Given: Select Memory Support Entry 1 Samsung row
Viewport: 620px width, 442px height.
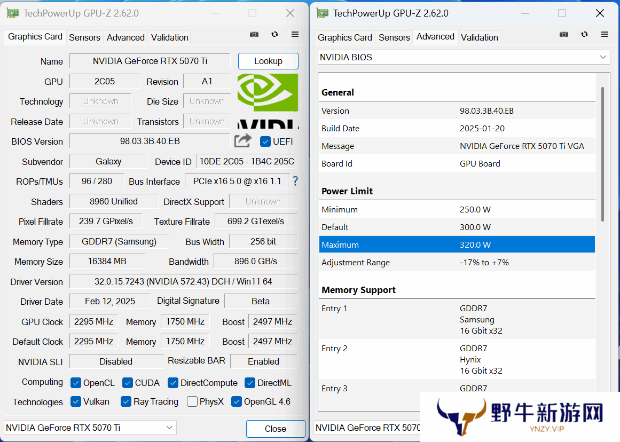Looking at the screenshot, I should point(457,319).
